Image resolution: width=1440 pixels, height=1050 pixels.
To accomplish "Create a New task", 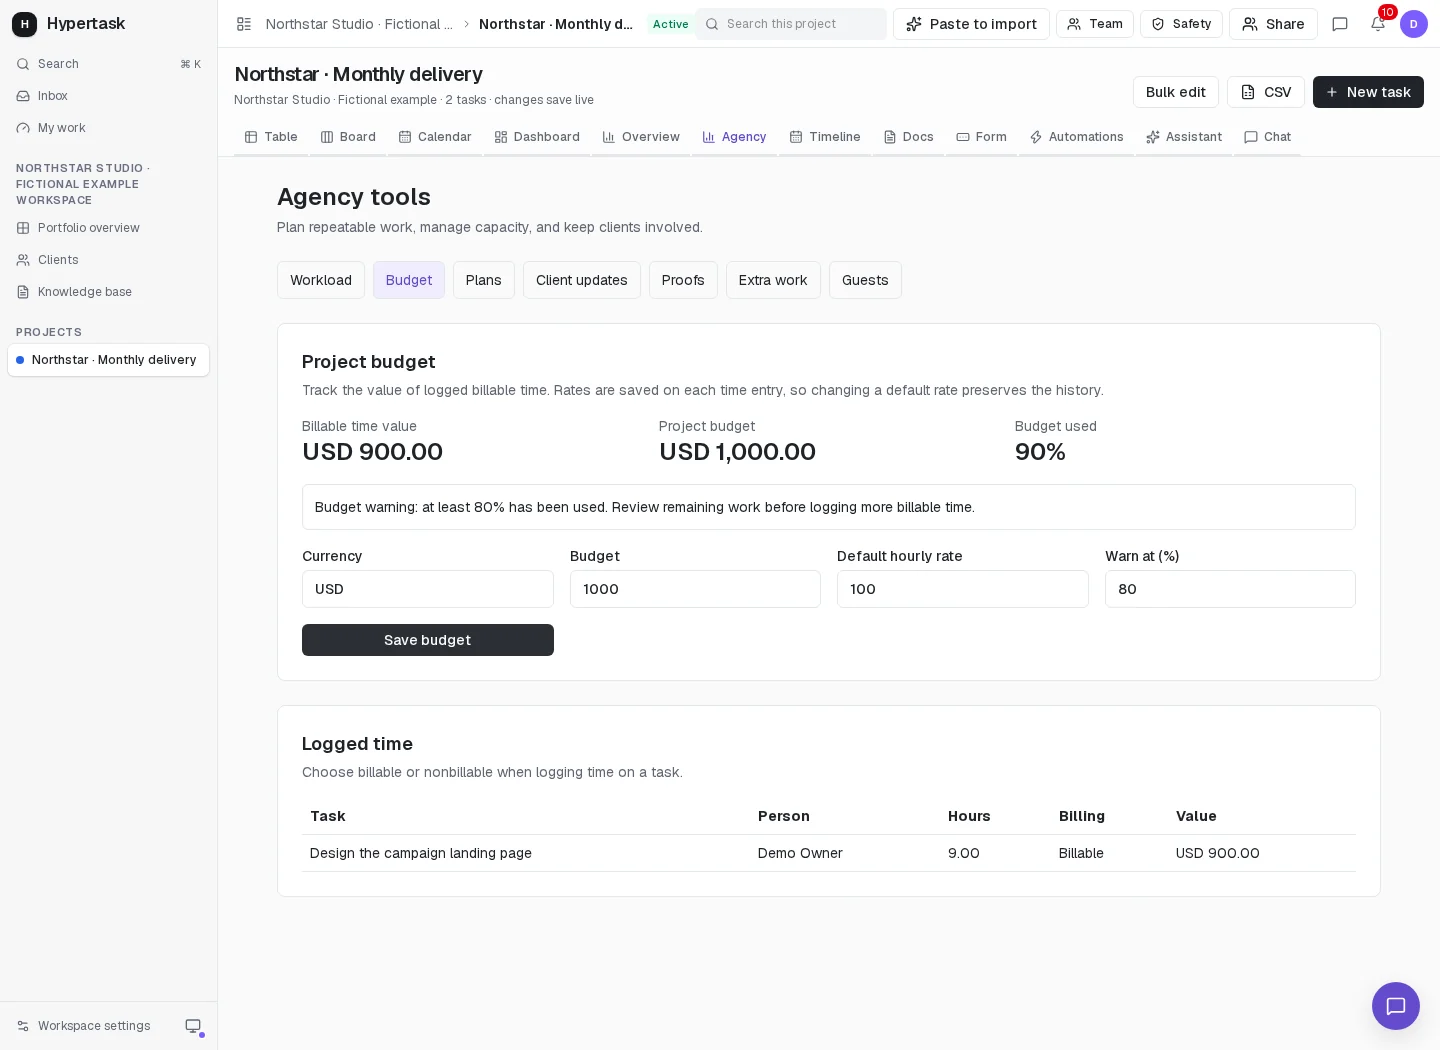I will click(x=1368, y=92).
